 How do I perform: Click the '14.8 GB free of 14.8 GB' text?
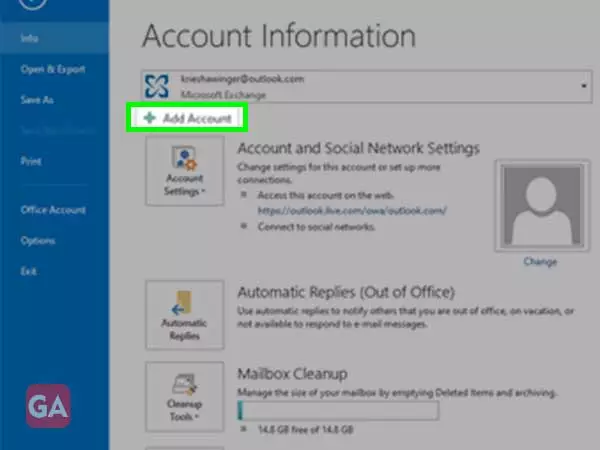(x=305, y=429)
